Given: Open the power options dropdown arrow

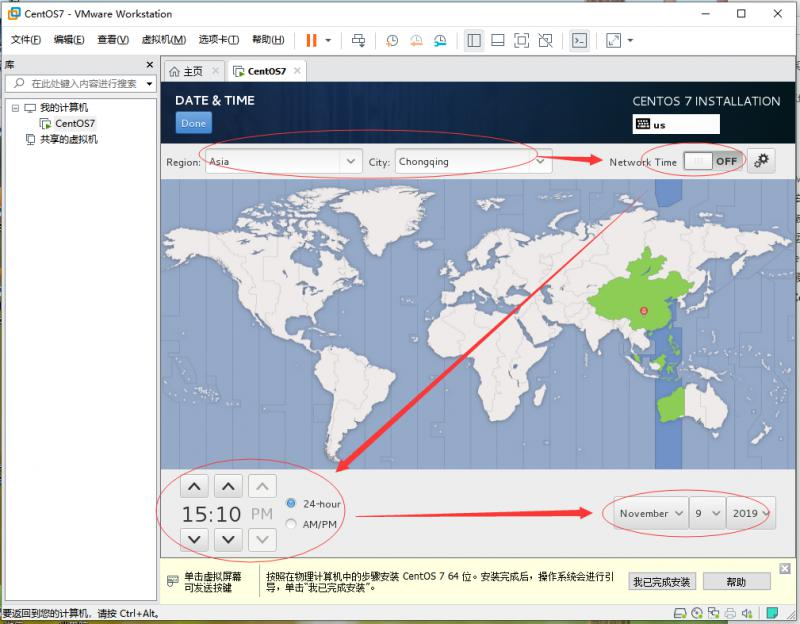Looking at the screenshot, I should pyautogui.click(x=328, y=40).
